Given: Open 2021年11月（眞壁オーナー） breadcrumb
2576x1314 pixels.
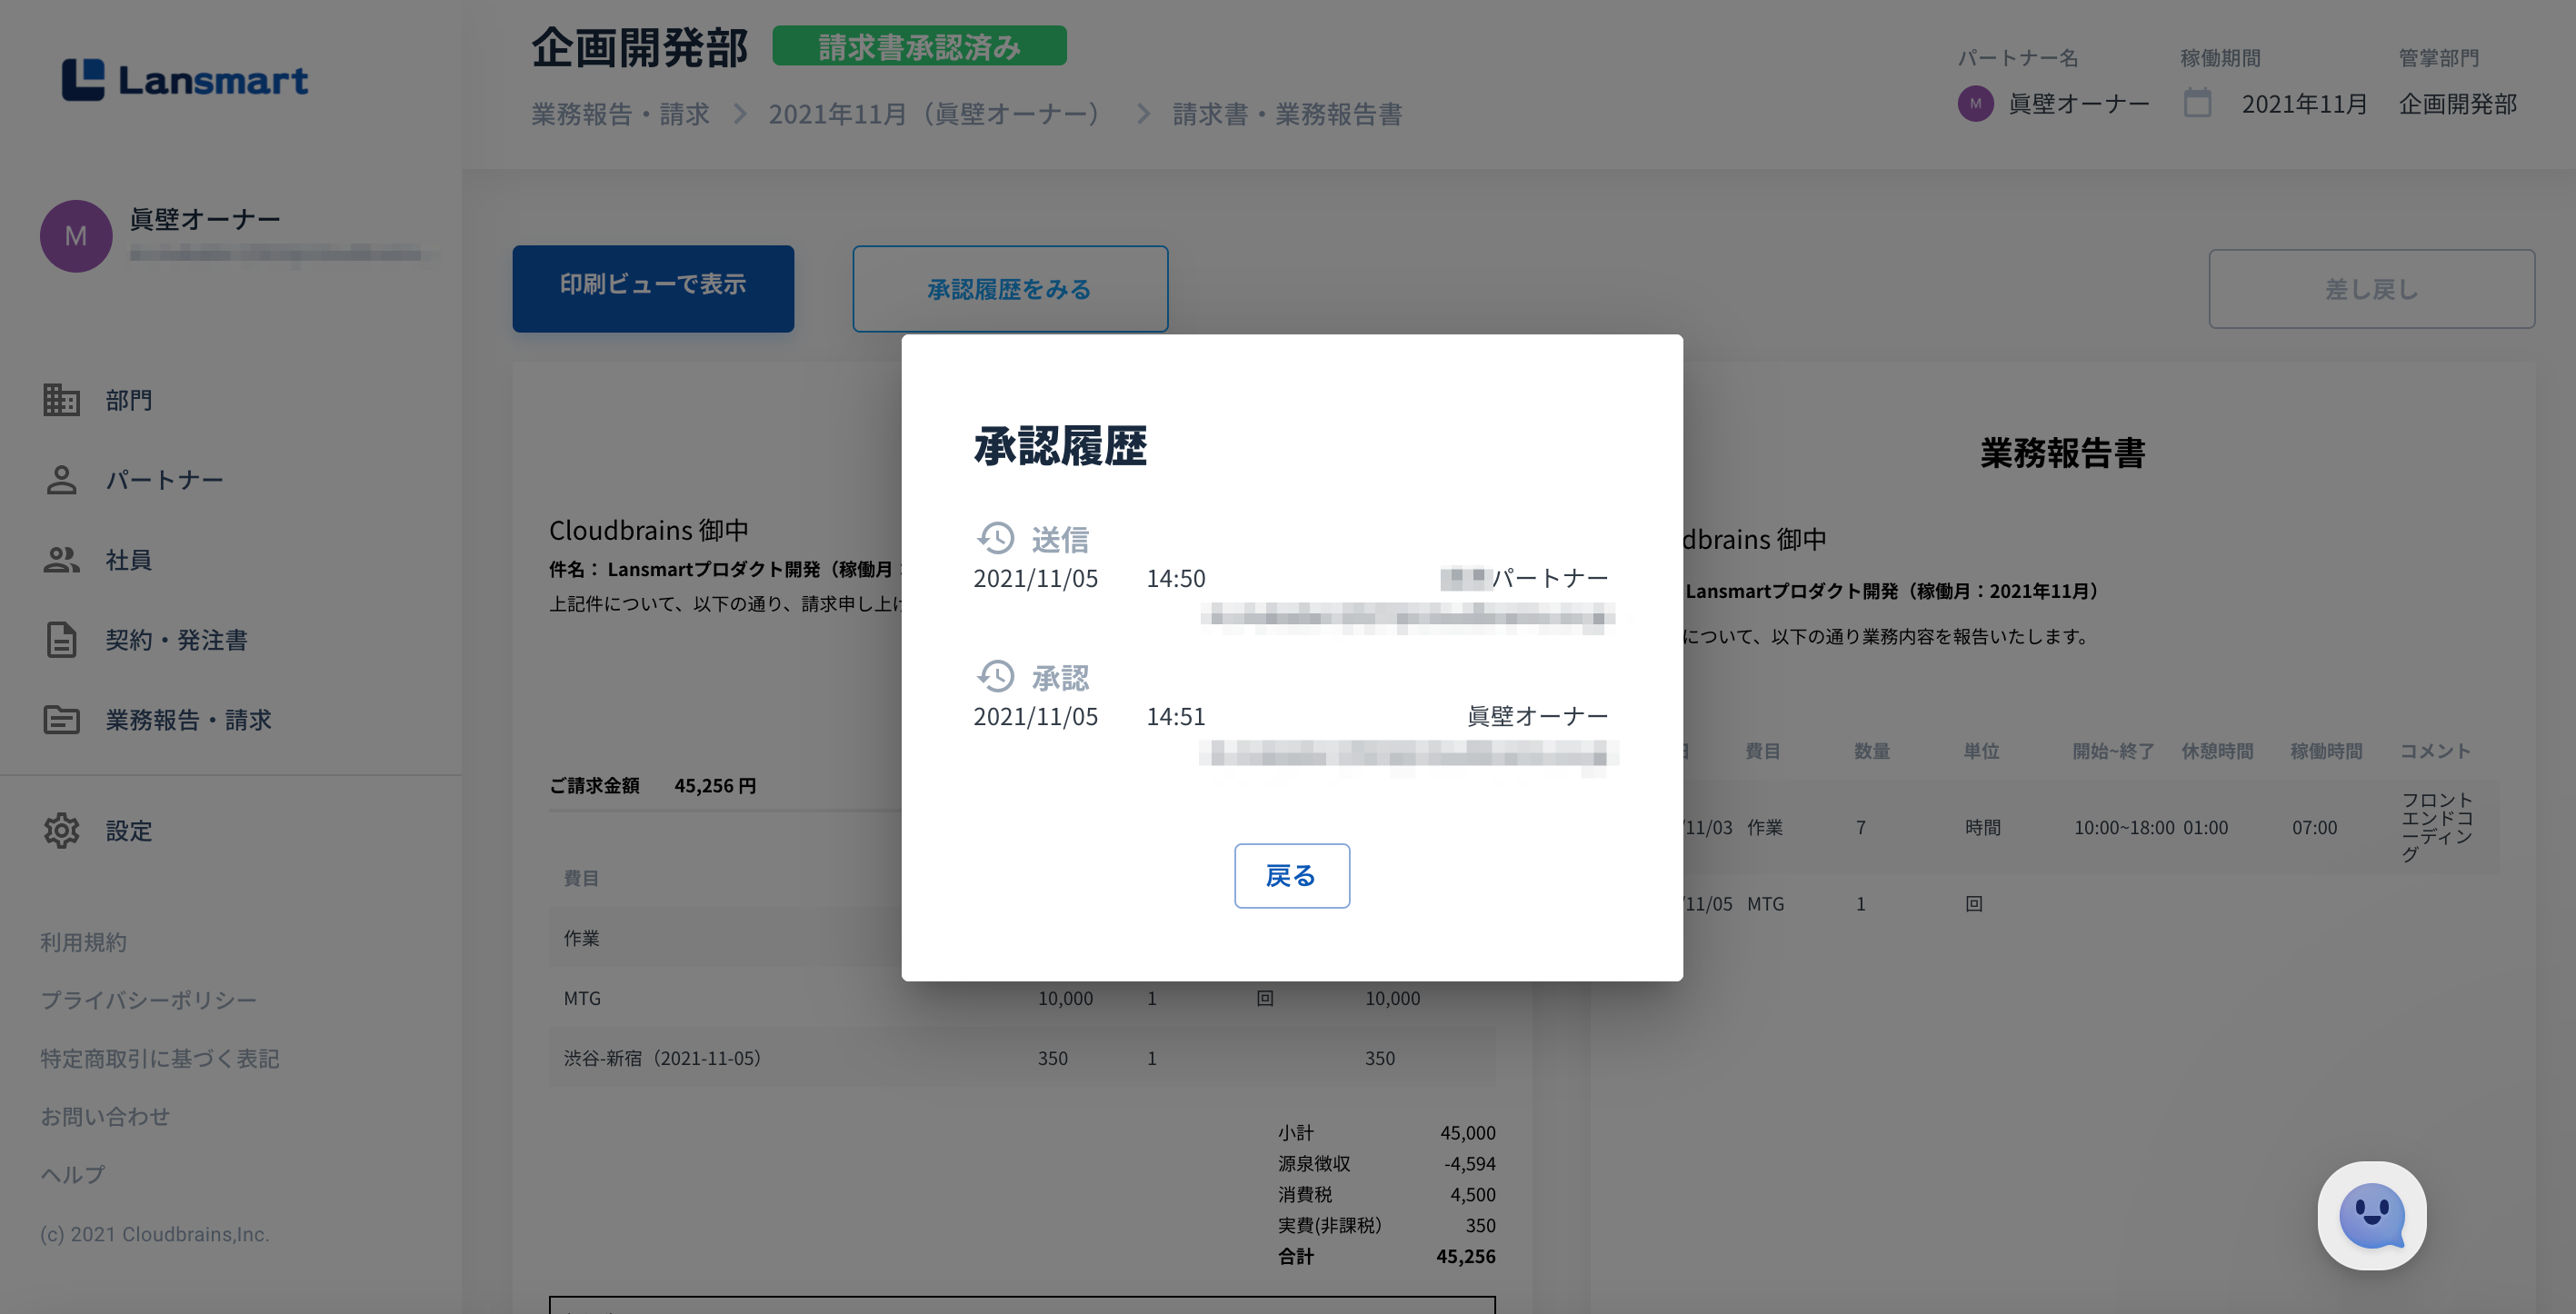Looking at the screenshot, I should pyautogui.click(x=934, y=114).
